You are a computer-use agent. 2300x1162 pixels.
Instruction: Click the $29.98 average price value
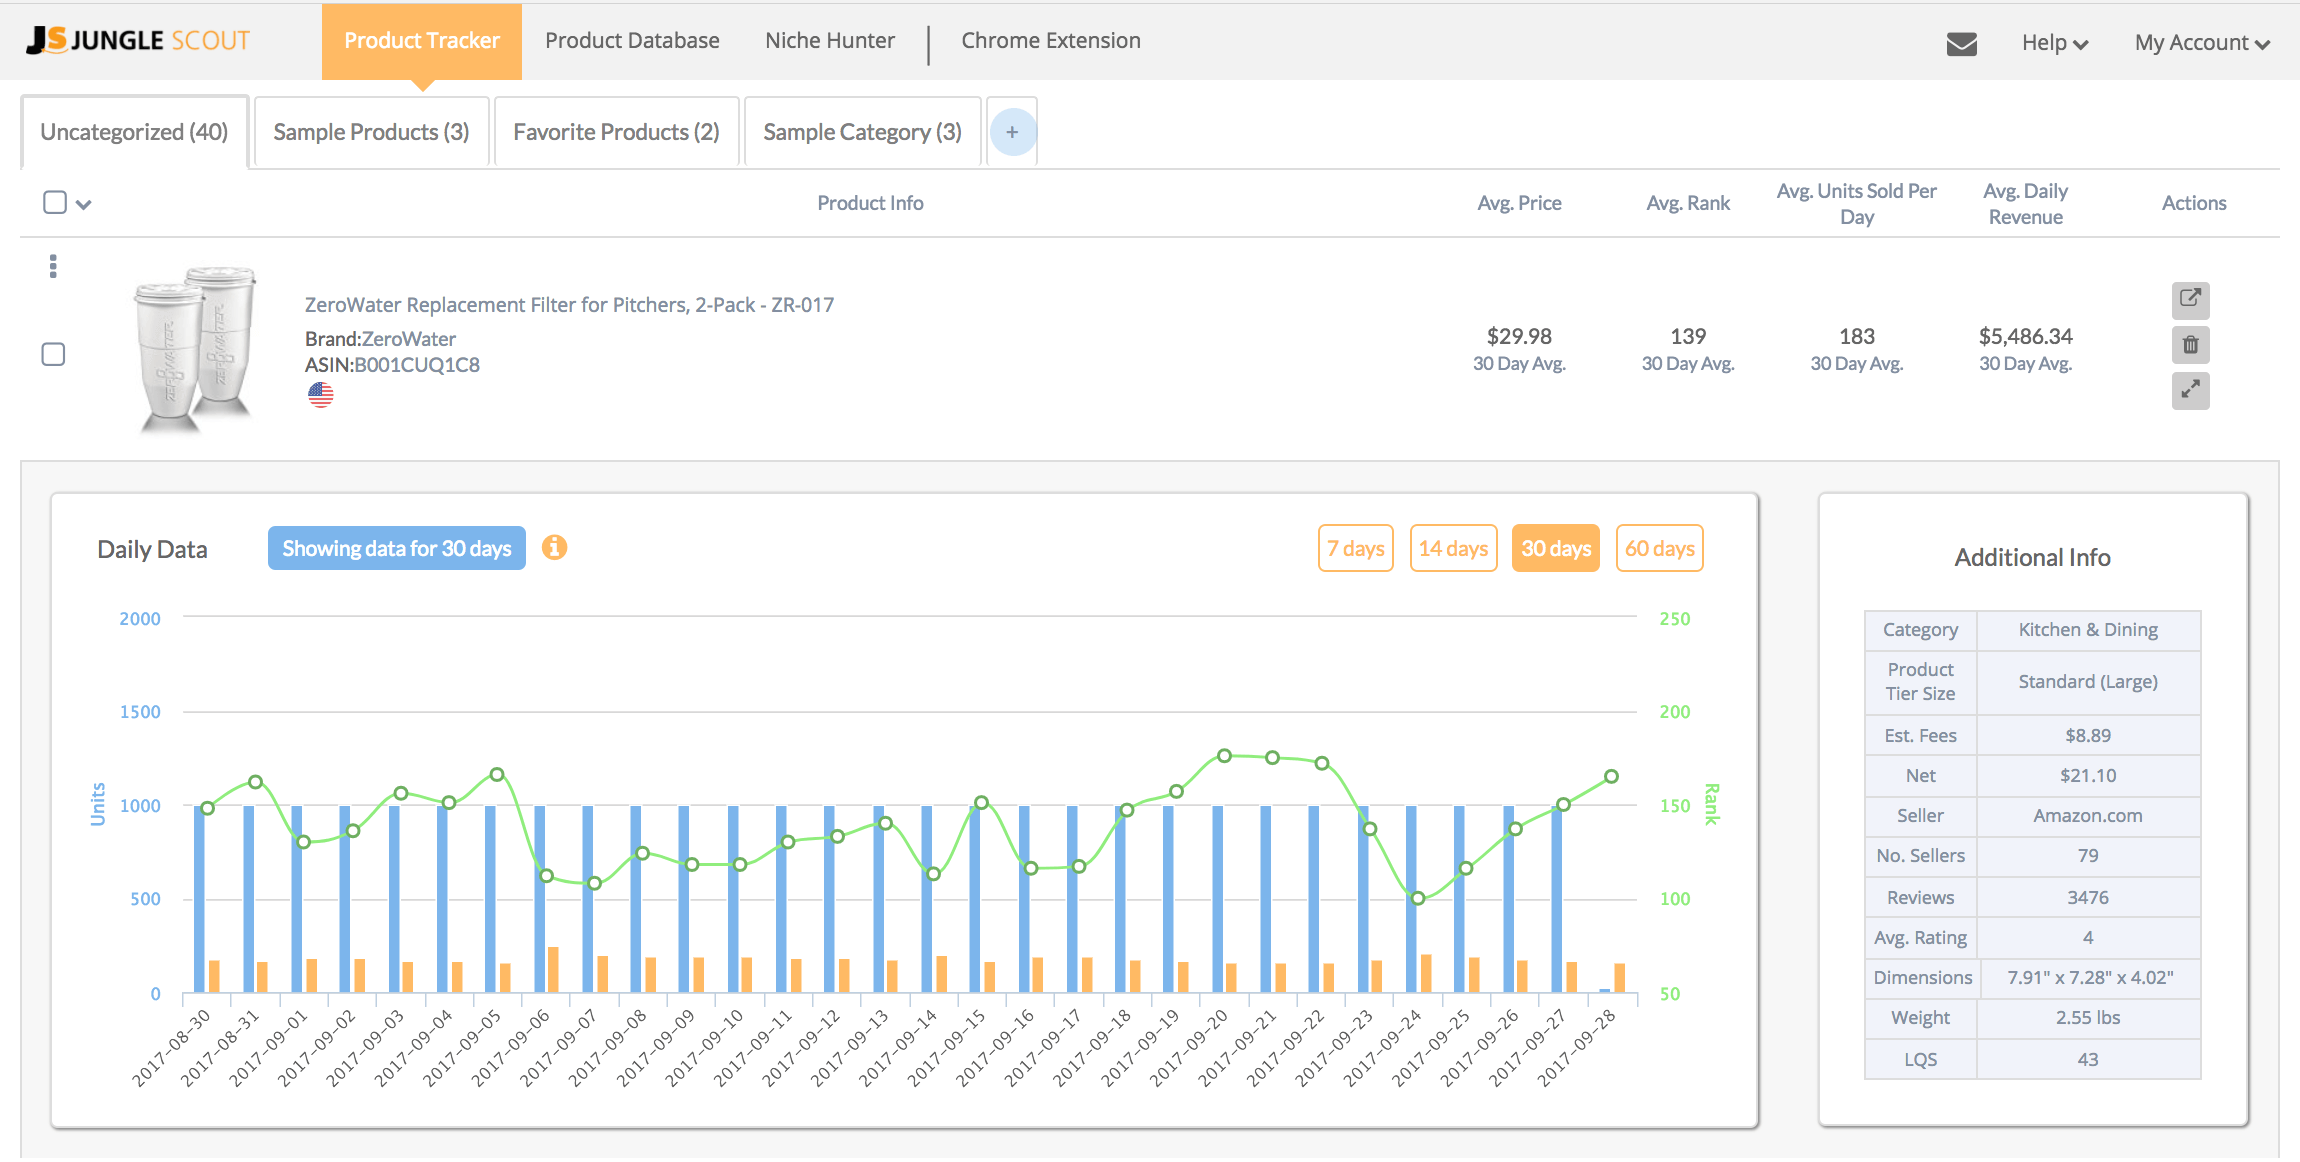1519,336
